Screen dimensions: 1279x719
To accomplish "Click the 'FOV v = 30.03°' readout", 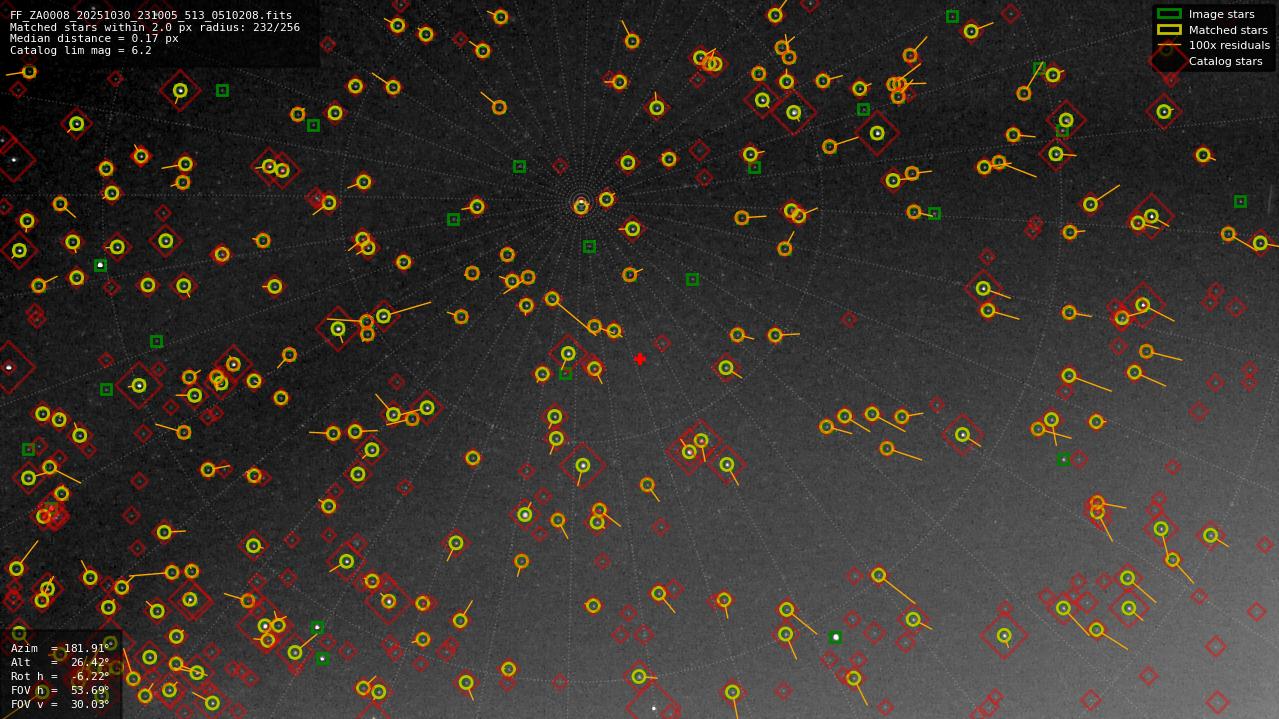I will [x=60, y=704].
